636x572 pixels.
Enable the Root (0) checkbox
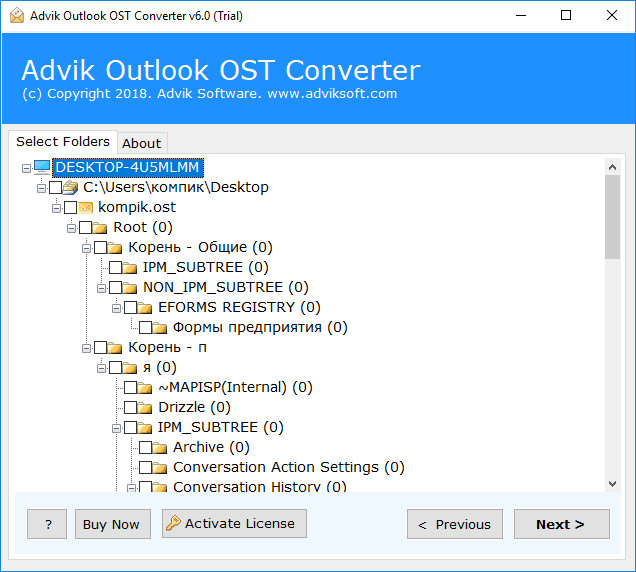click(x=86, y=228)
